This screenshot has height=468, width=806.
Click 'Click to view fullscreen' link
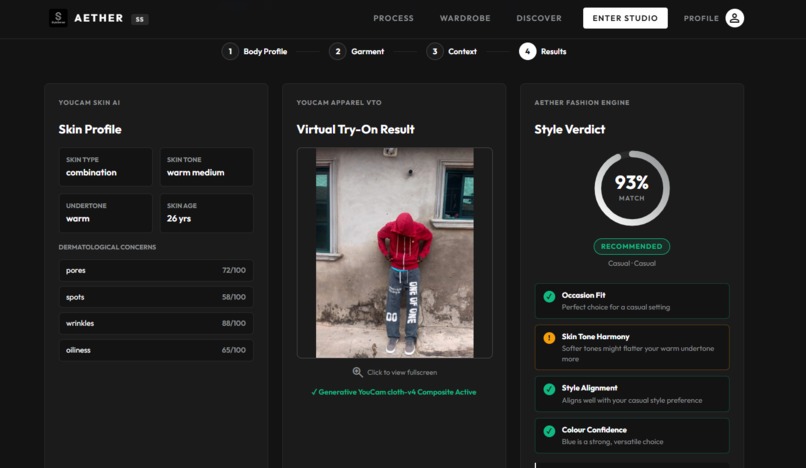pos(402,372)
